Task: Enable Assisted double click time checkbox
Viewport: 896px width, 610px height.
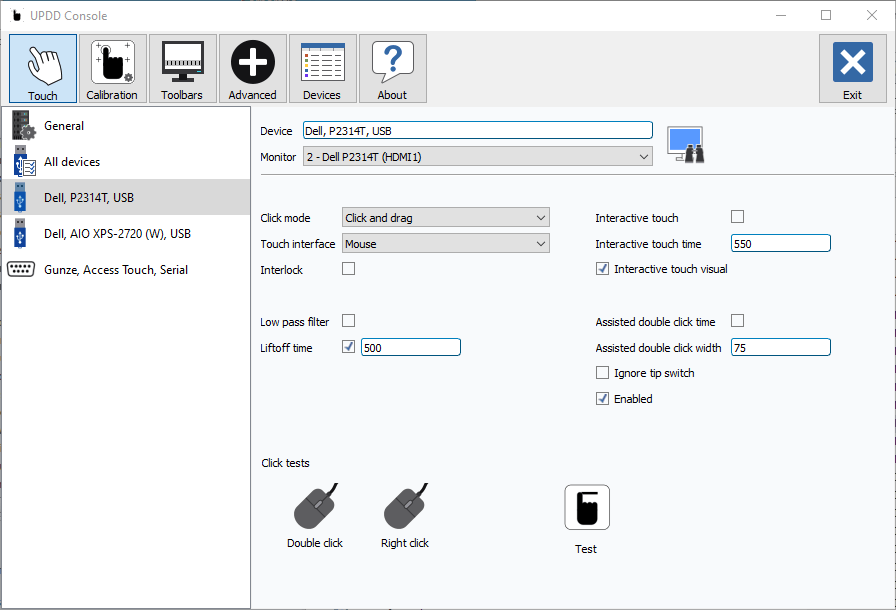Action: (738, 320)
